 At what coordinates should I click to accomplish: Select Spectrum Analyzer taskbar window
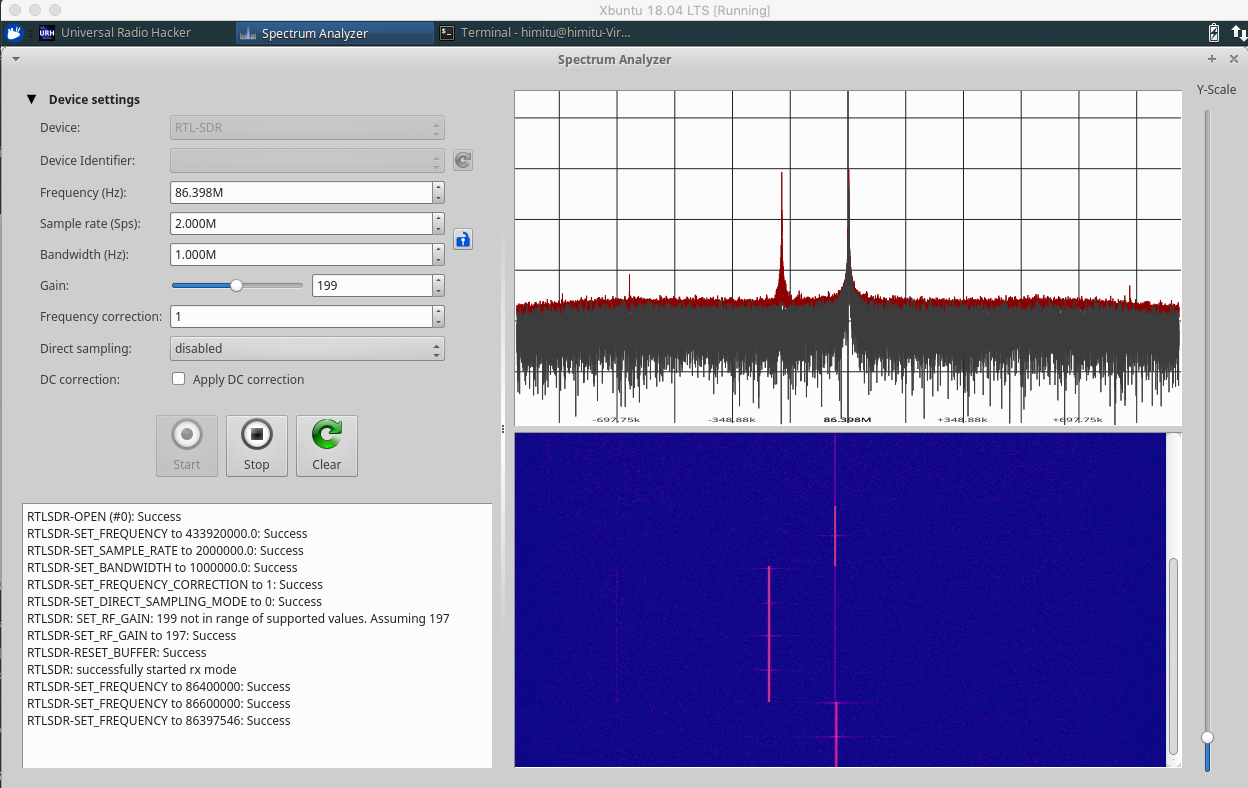335,33
